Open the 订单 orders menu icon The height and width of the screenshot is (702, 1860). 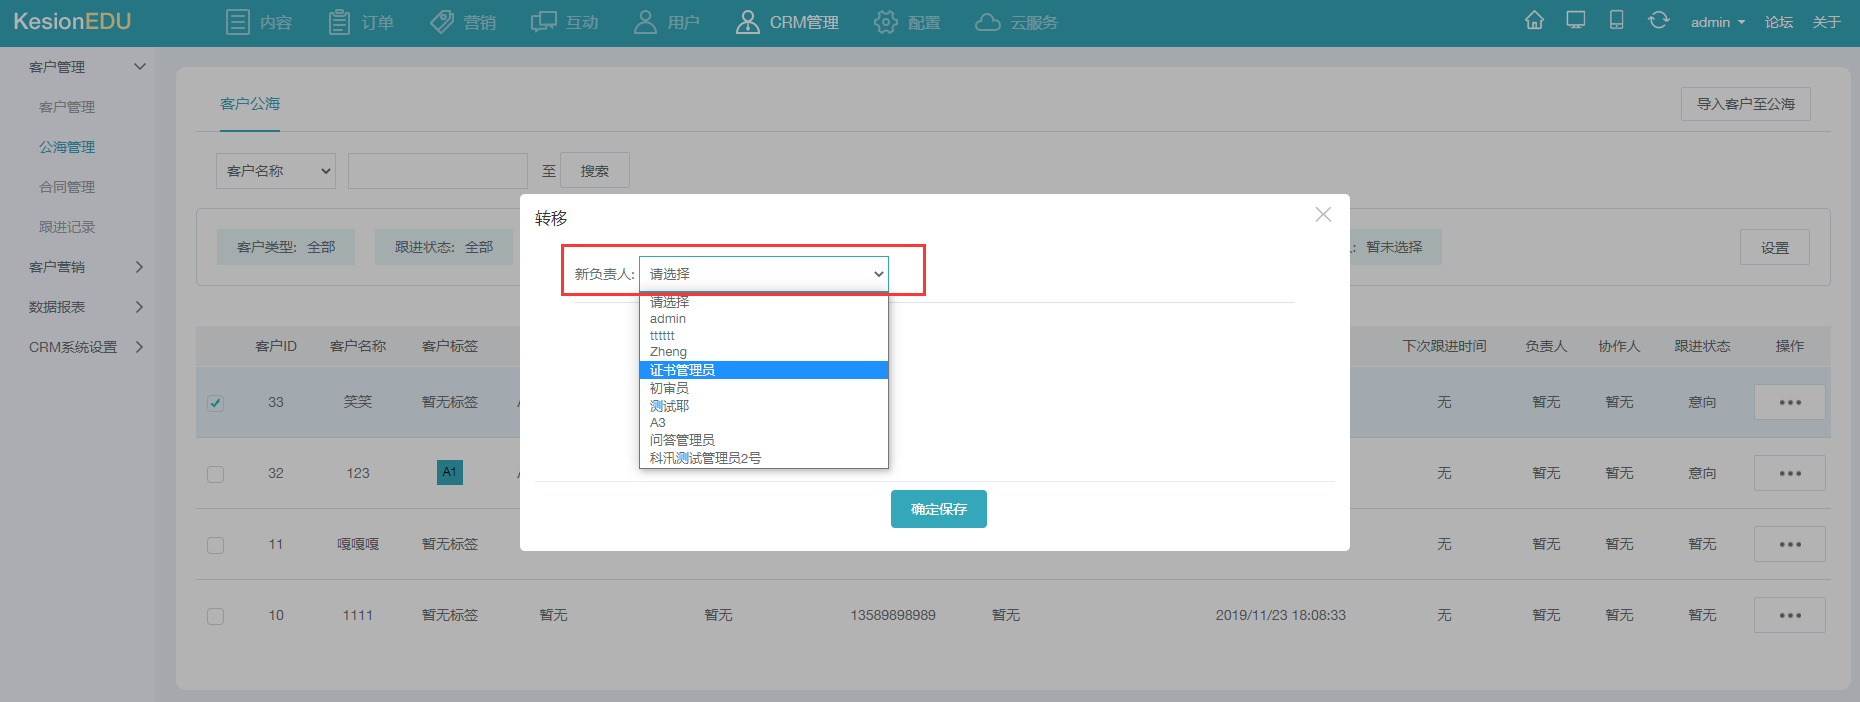pos(339,22)
